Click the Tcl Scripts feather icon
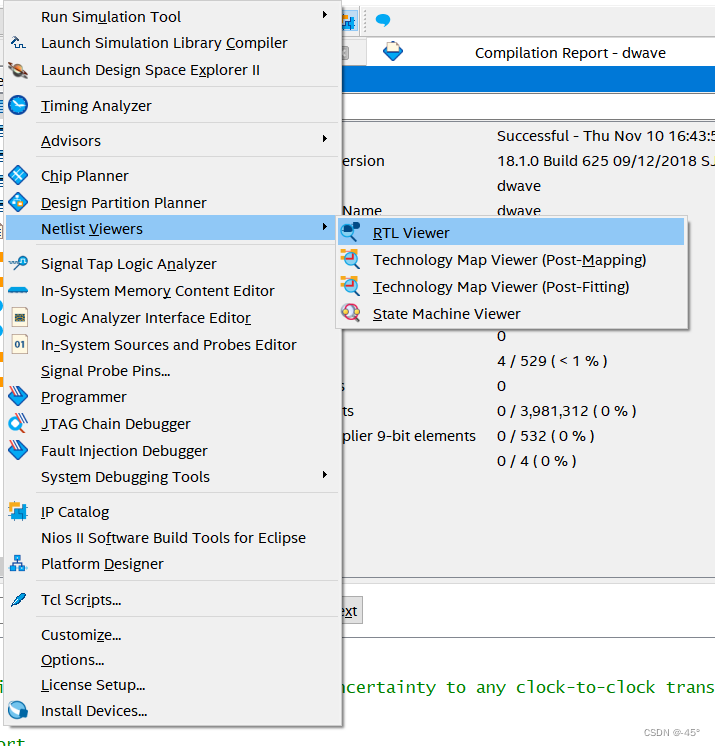This screenshot has width=715, height=746. (x=18, y=599)
